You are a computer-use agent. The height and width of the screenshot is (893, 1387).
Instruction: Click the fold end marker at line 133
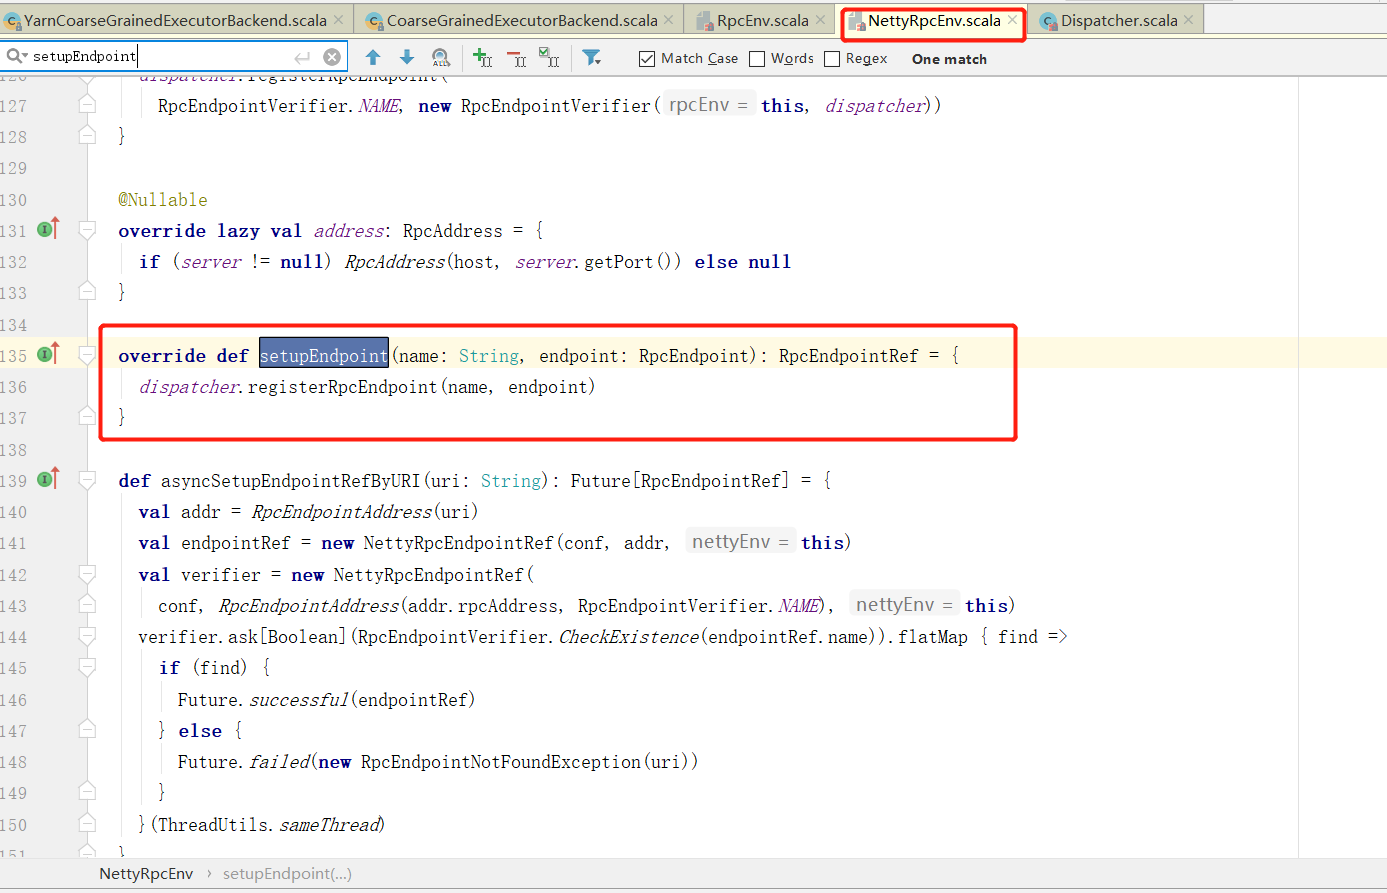pos(87,291)
